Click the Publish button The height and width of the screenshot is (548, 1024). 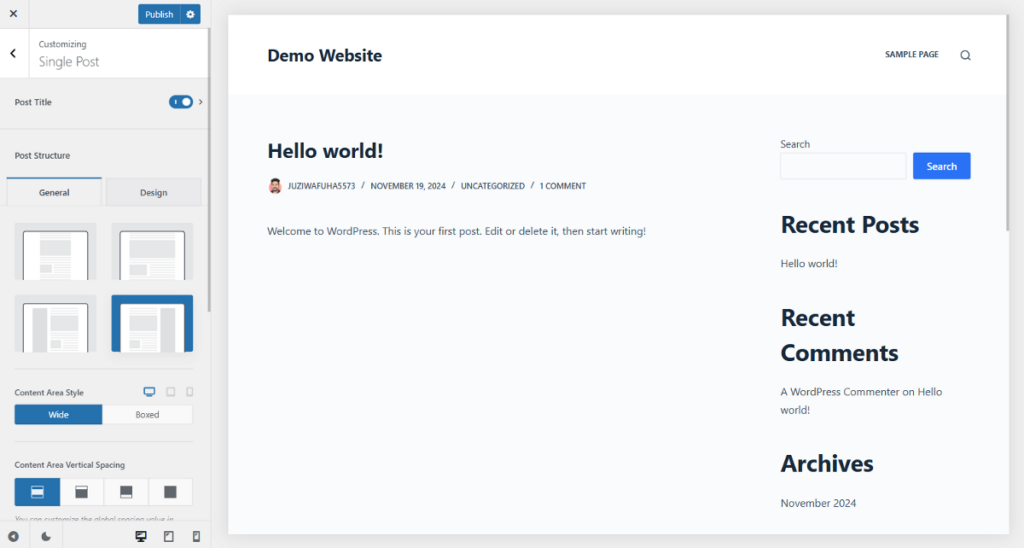[x=159, y=14]
